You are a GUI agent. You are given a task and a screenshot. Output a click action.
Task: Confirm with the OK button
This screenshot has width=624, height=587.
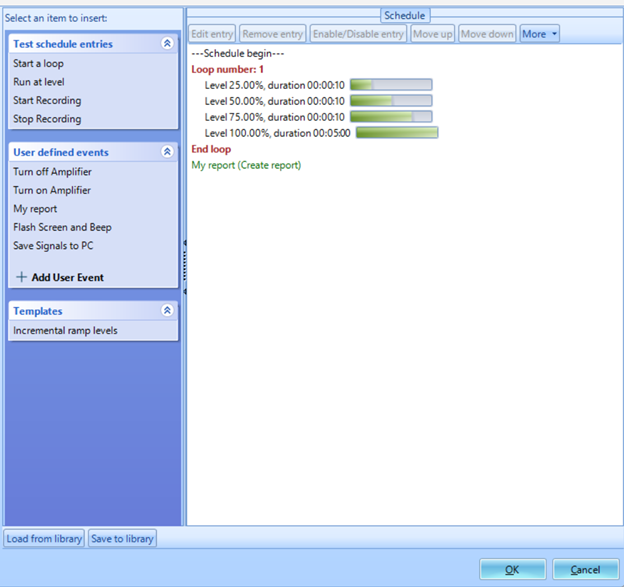[x=512, y=569]
